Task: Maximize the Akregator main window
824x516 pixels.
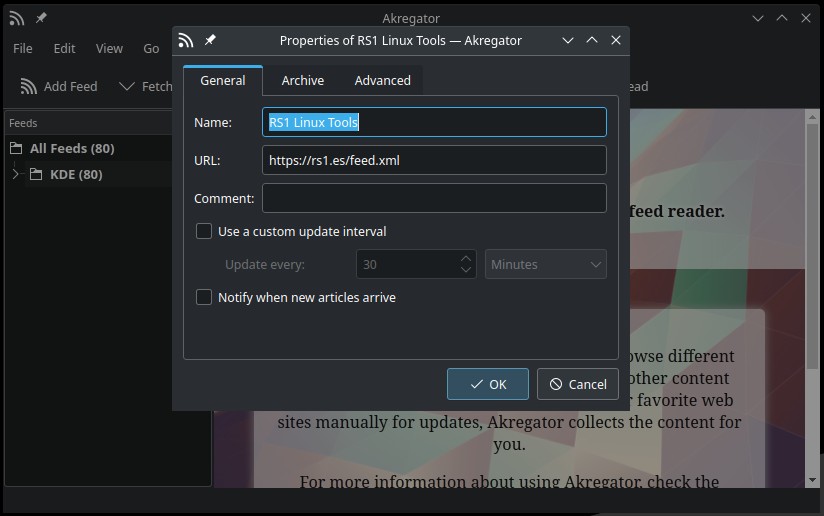Action: (782, 18)
